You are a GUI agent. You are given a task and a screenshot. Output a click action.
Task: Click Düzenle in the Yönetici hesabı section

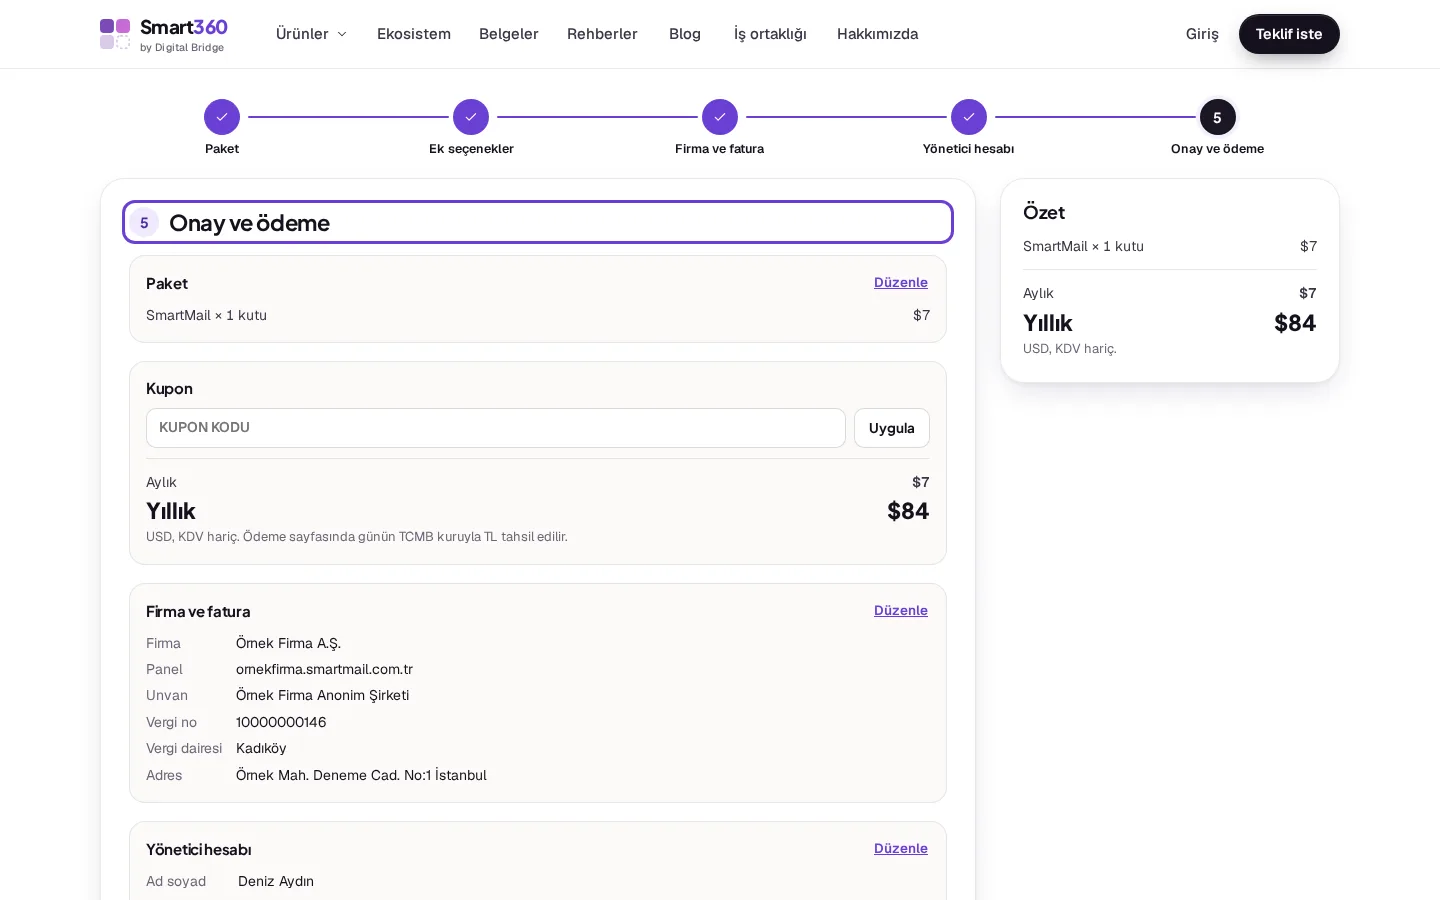[901, 848]
